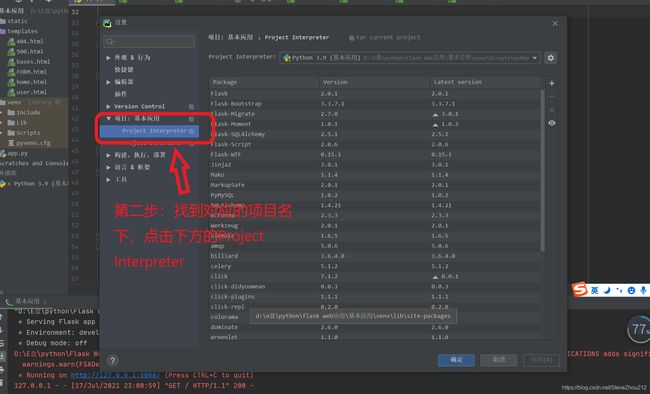
Task: Expand the 外观 & 行为 settings group
Action: (x=108, y=58)
